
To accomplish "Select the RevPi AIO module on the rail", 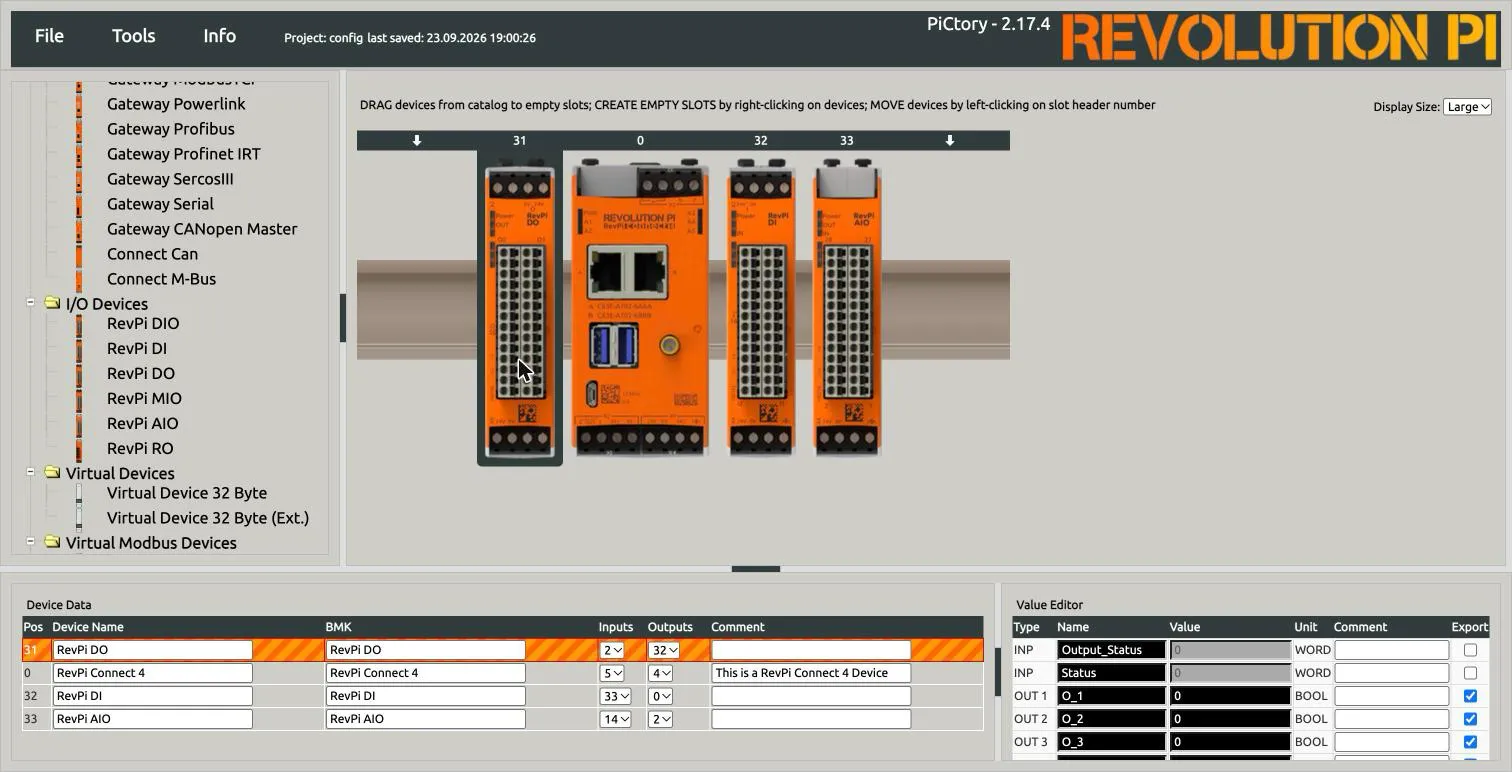I will (x=848, y=307).
